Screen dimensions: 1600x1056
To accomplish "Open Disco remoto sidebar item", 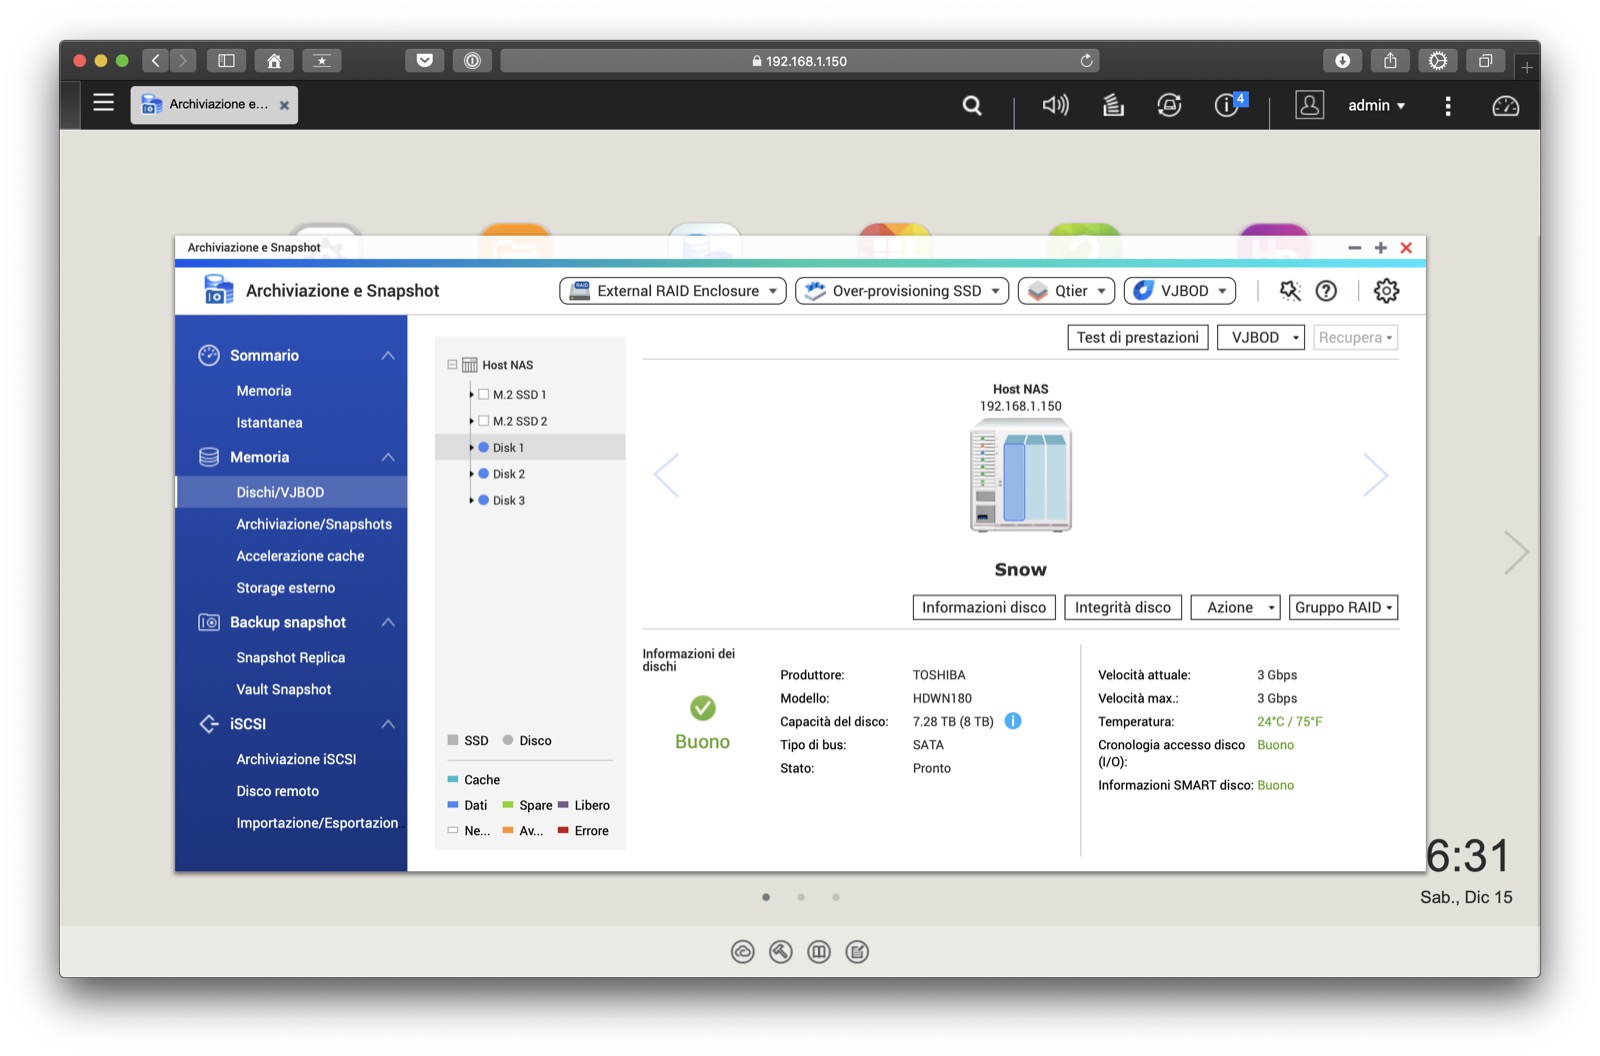I will [277, 792].
